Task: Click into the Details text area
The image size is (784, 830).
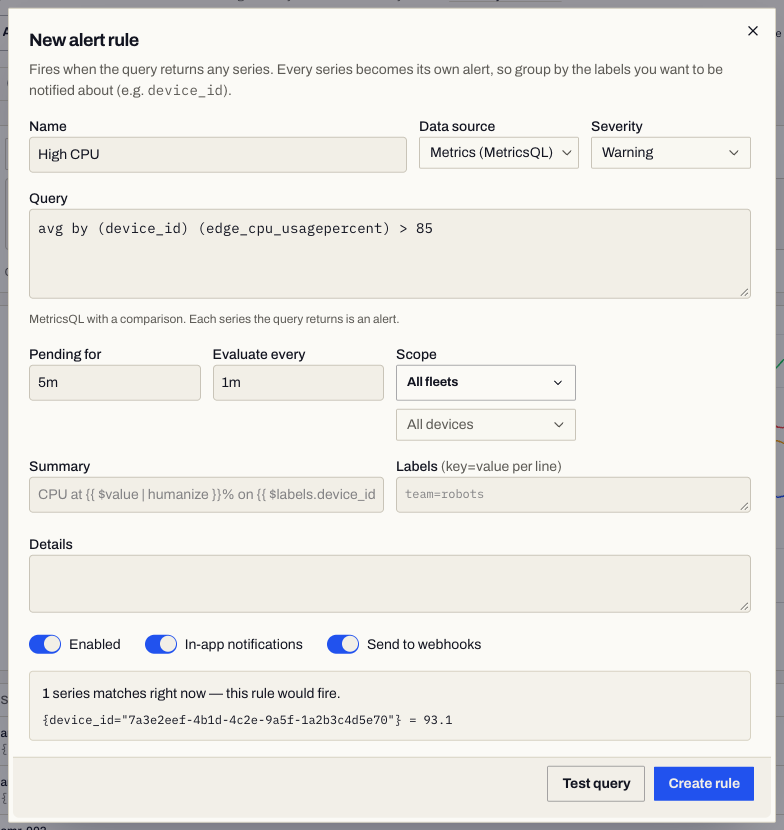Action: 390,583
